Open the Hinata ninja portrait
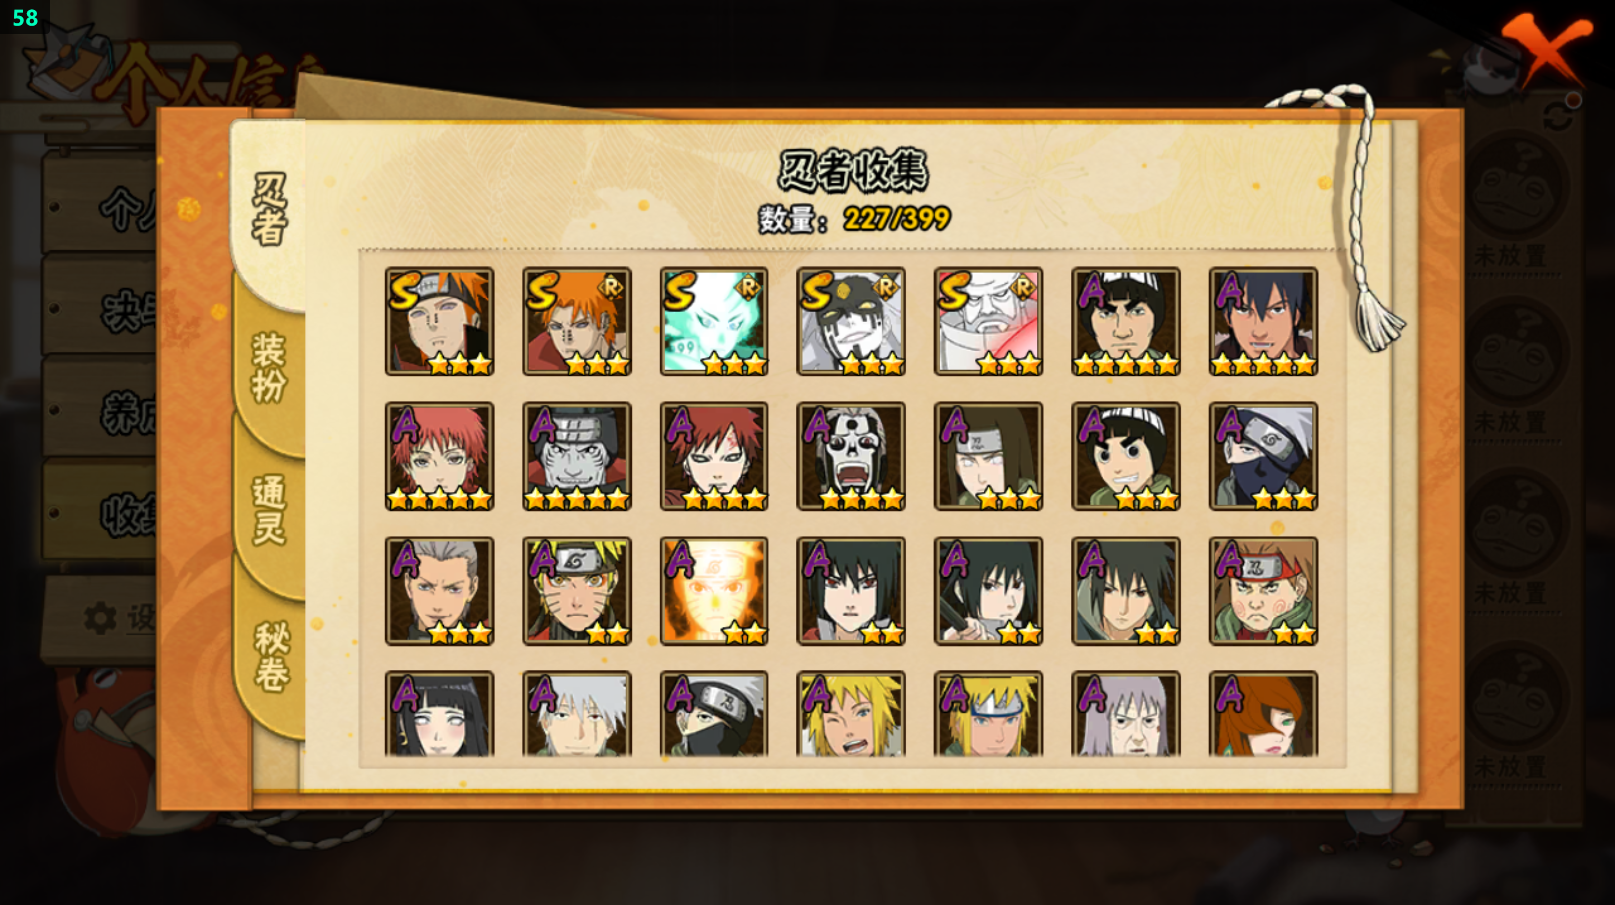The height and width of the screenshot is (905, 1615). [439, 714]
